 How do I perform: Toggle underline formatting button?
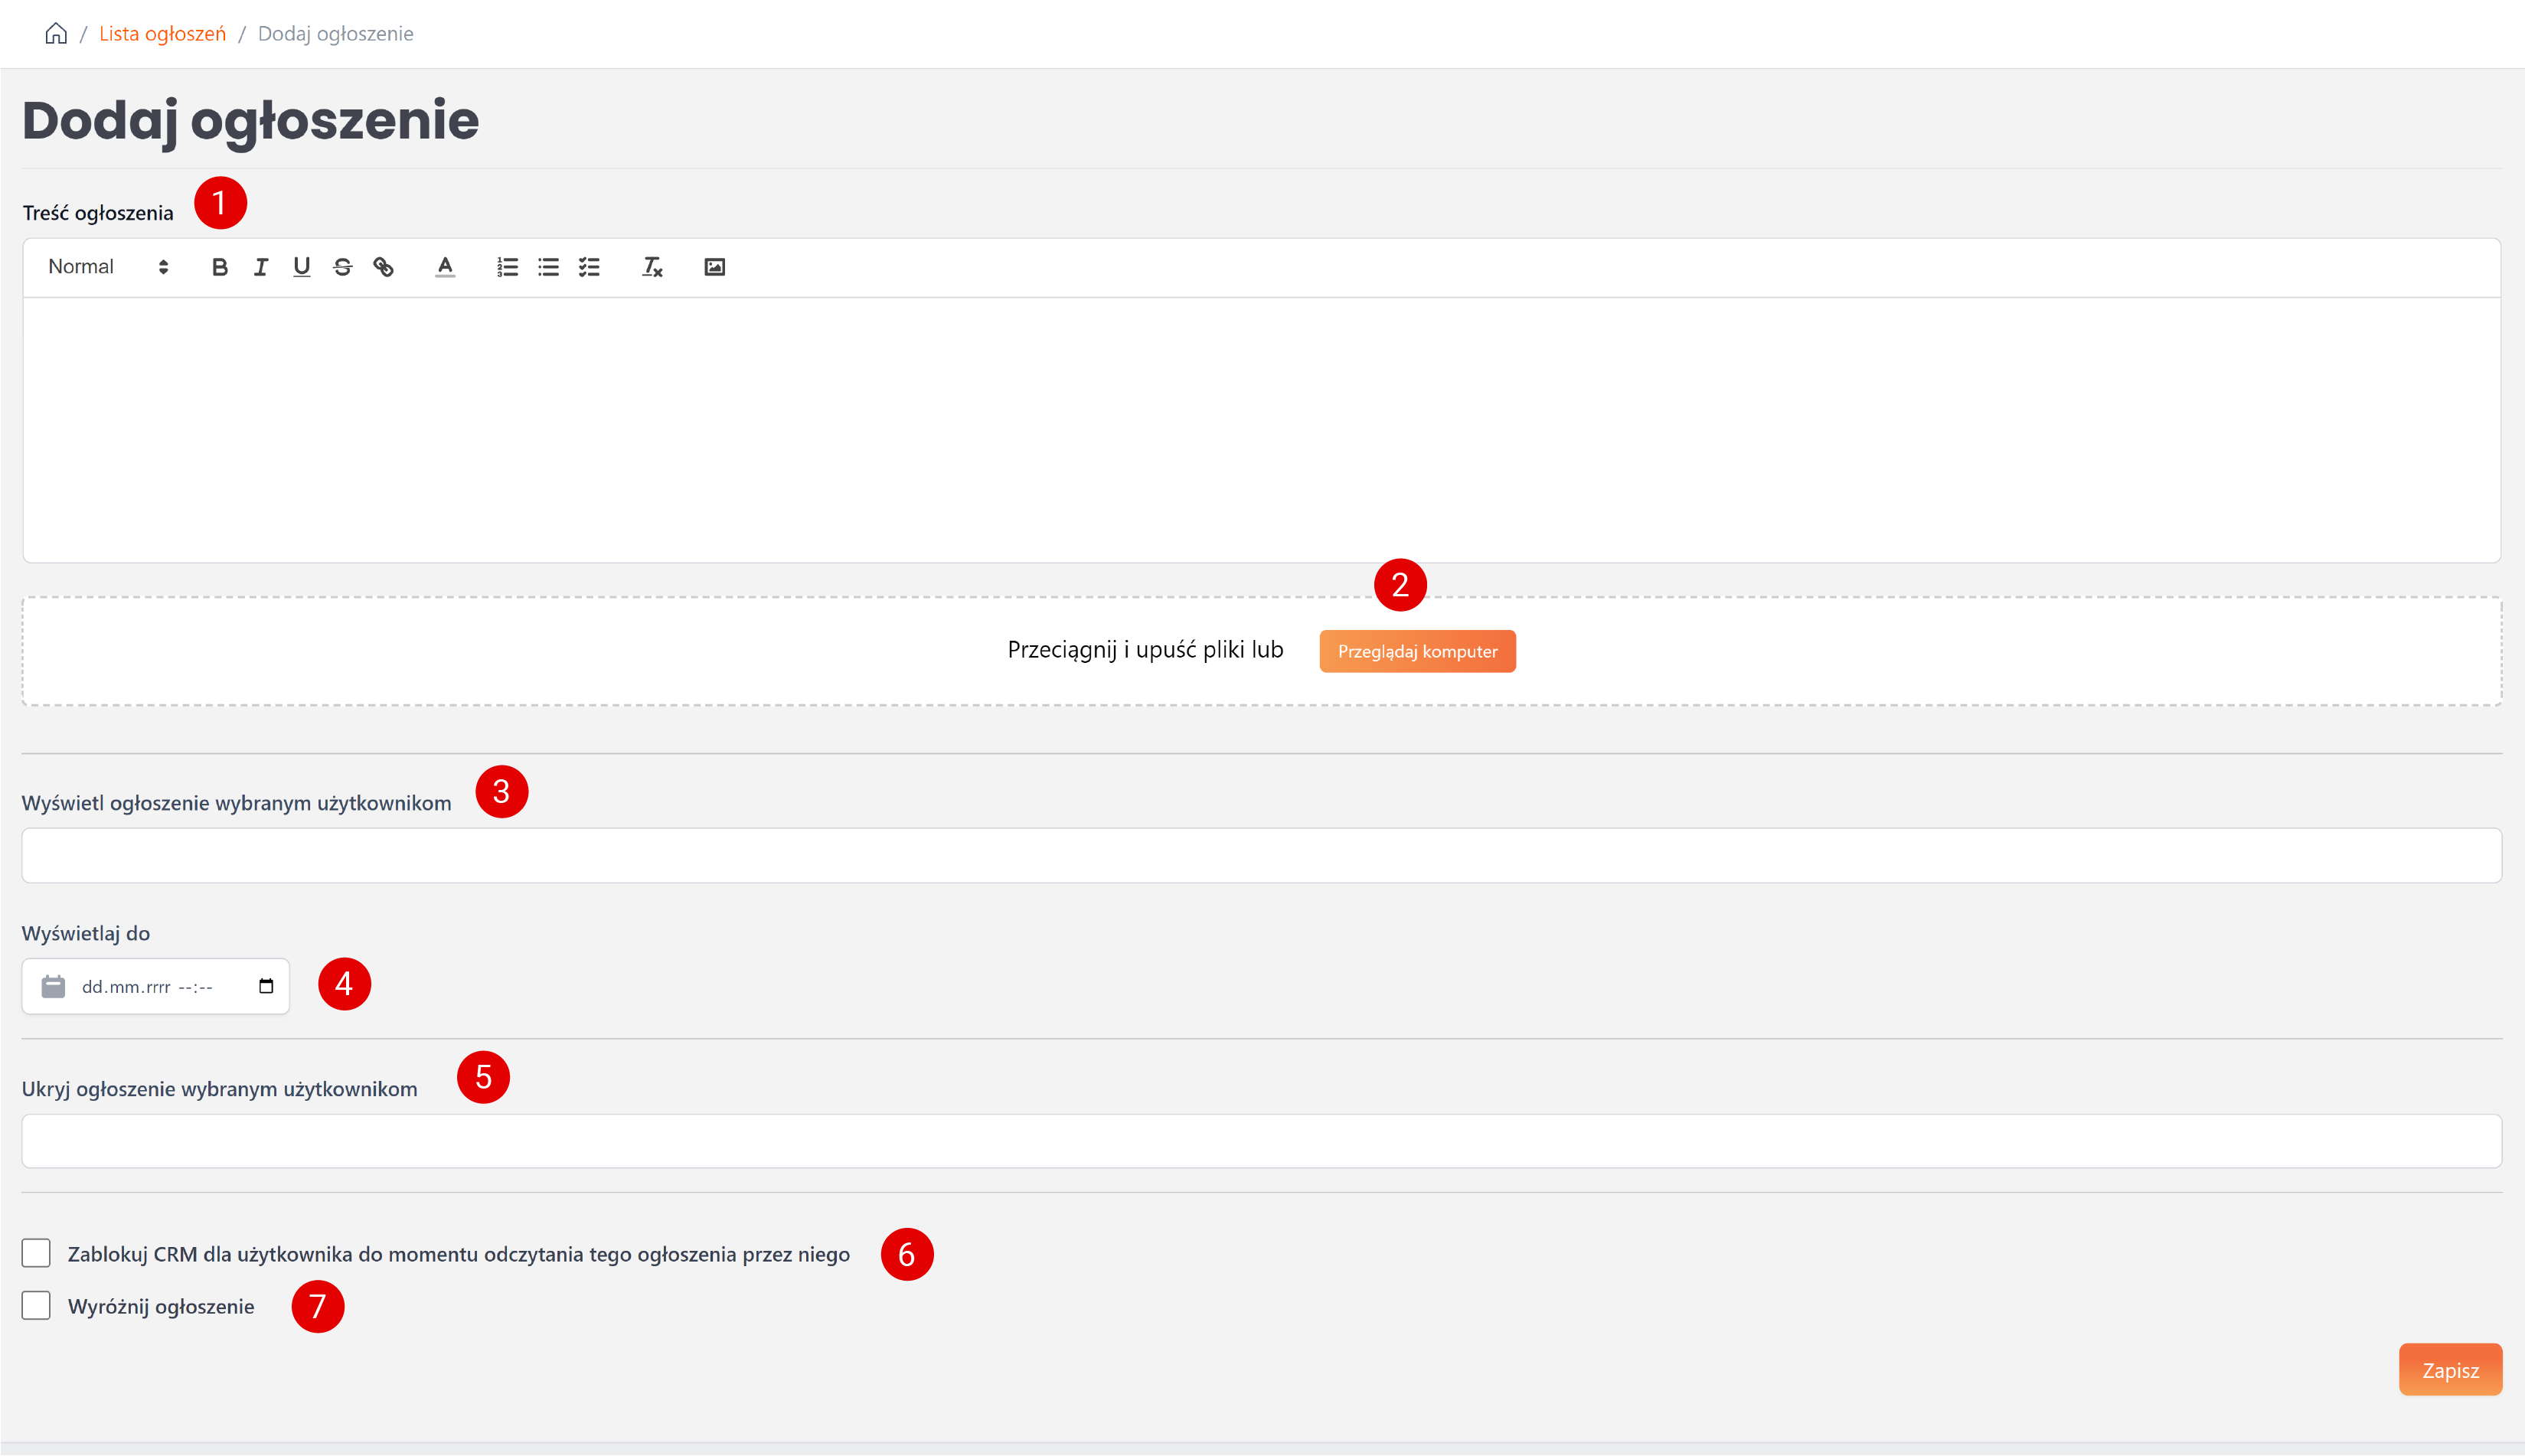(x=301, y=267)
